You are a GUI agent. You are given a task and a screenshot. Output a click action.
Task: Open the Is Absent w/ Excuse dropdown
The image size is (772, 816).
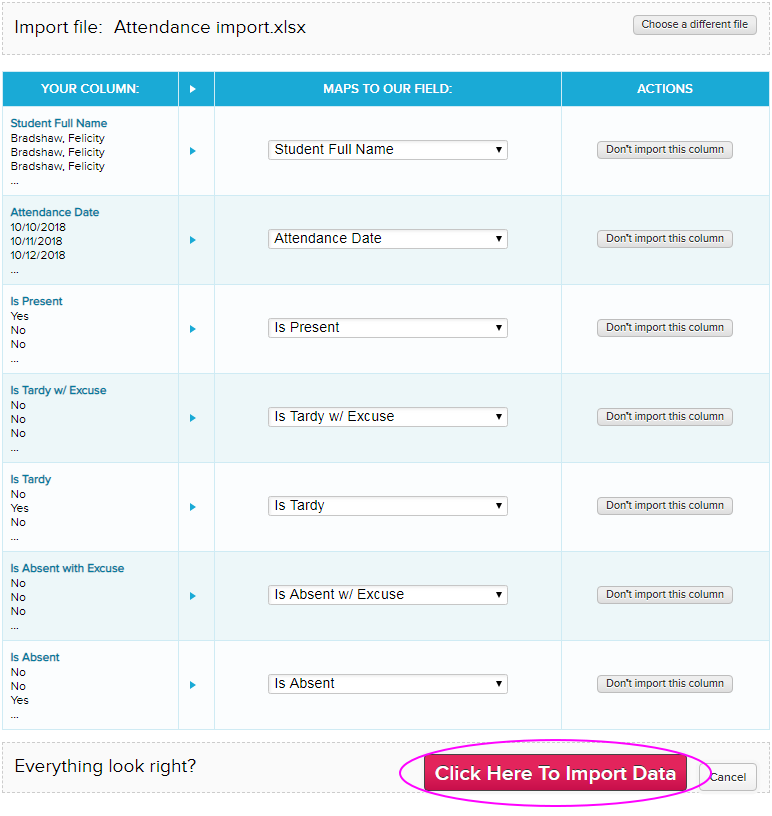pyautogui.click(x=388, y=595)
